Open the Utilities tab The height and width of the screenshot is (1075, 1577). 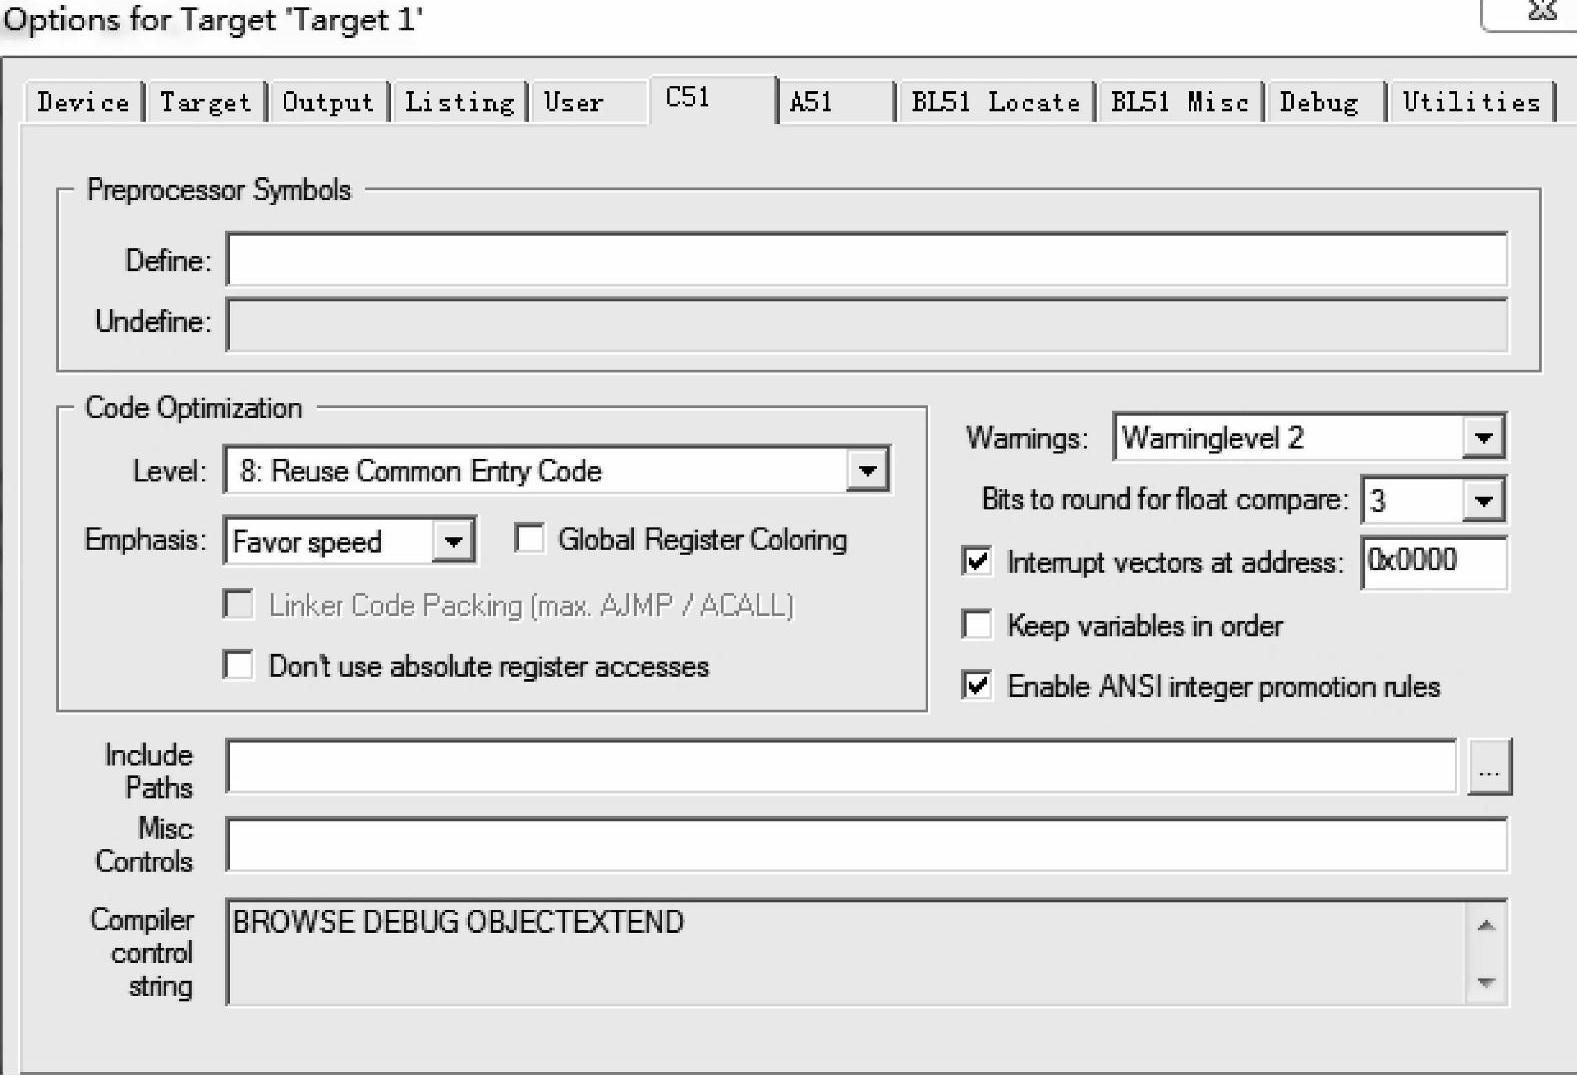[x=1471, y=102]
